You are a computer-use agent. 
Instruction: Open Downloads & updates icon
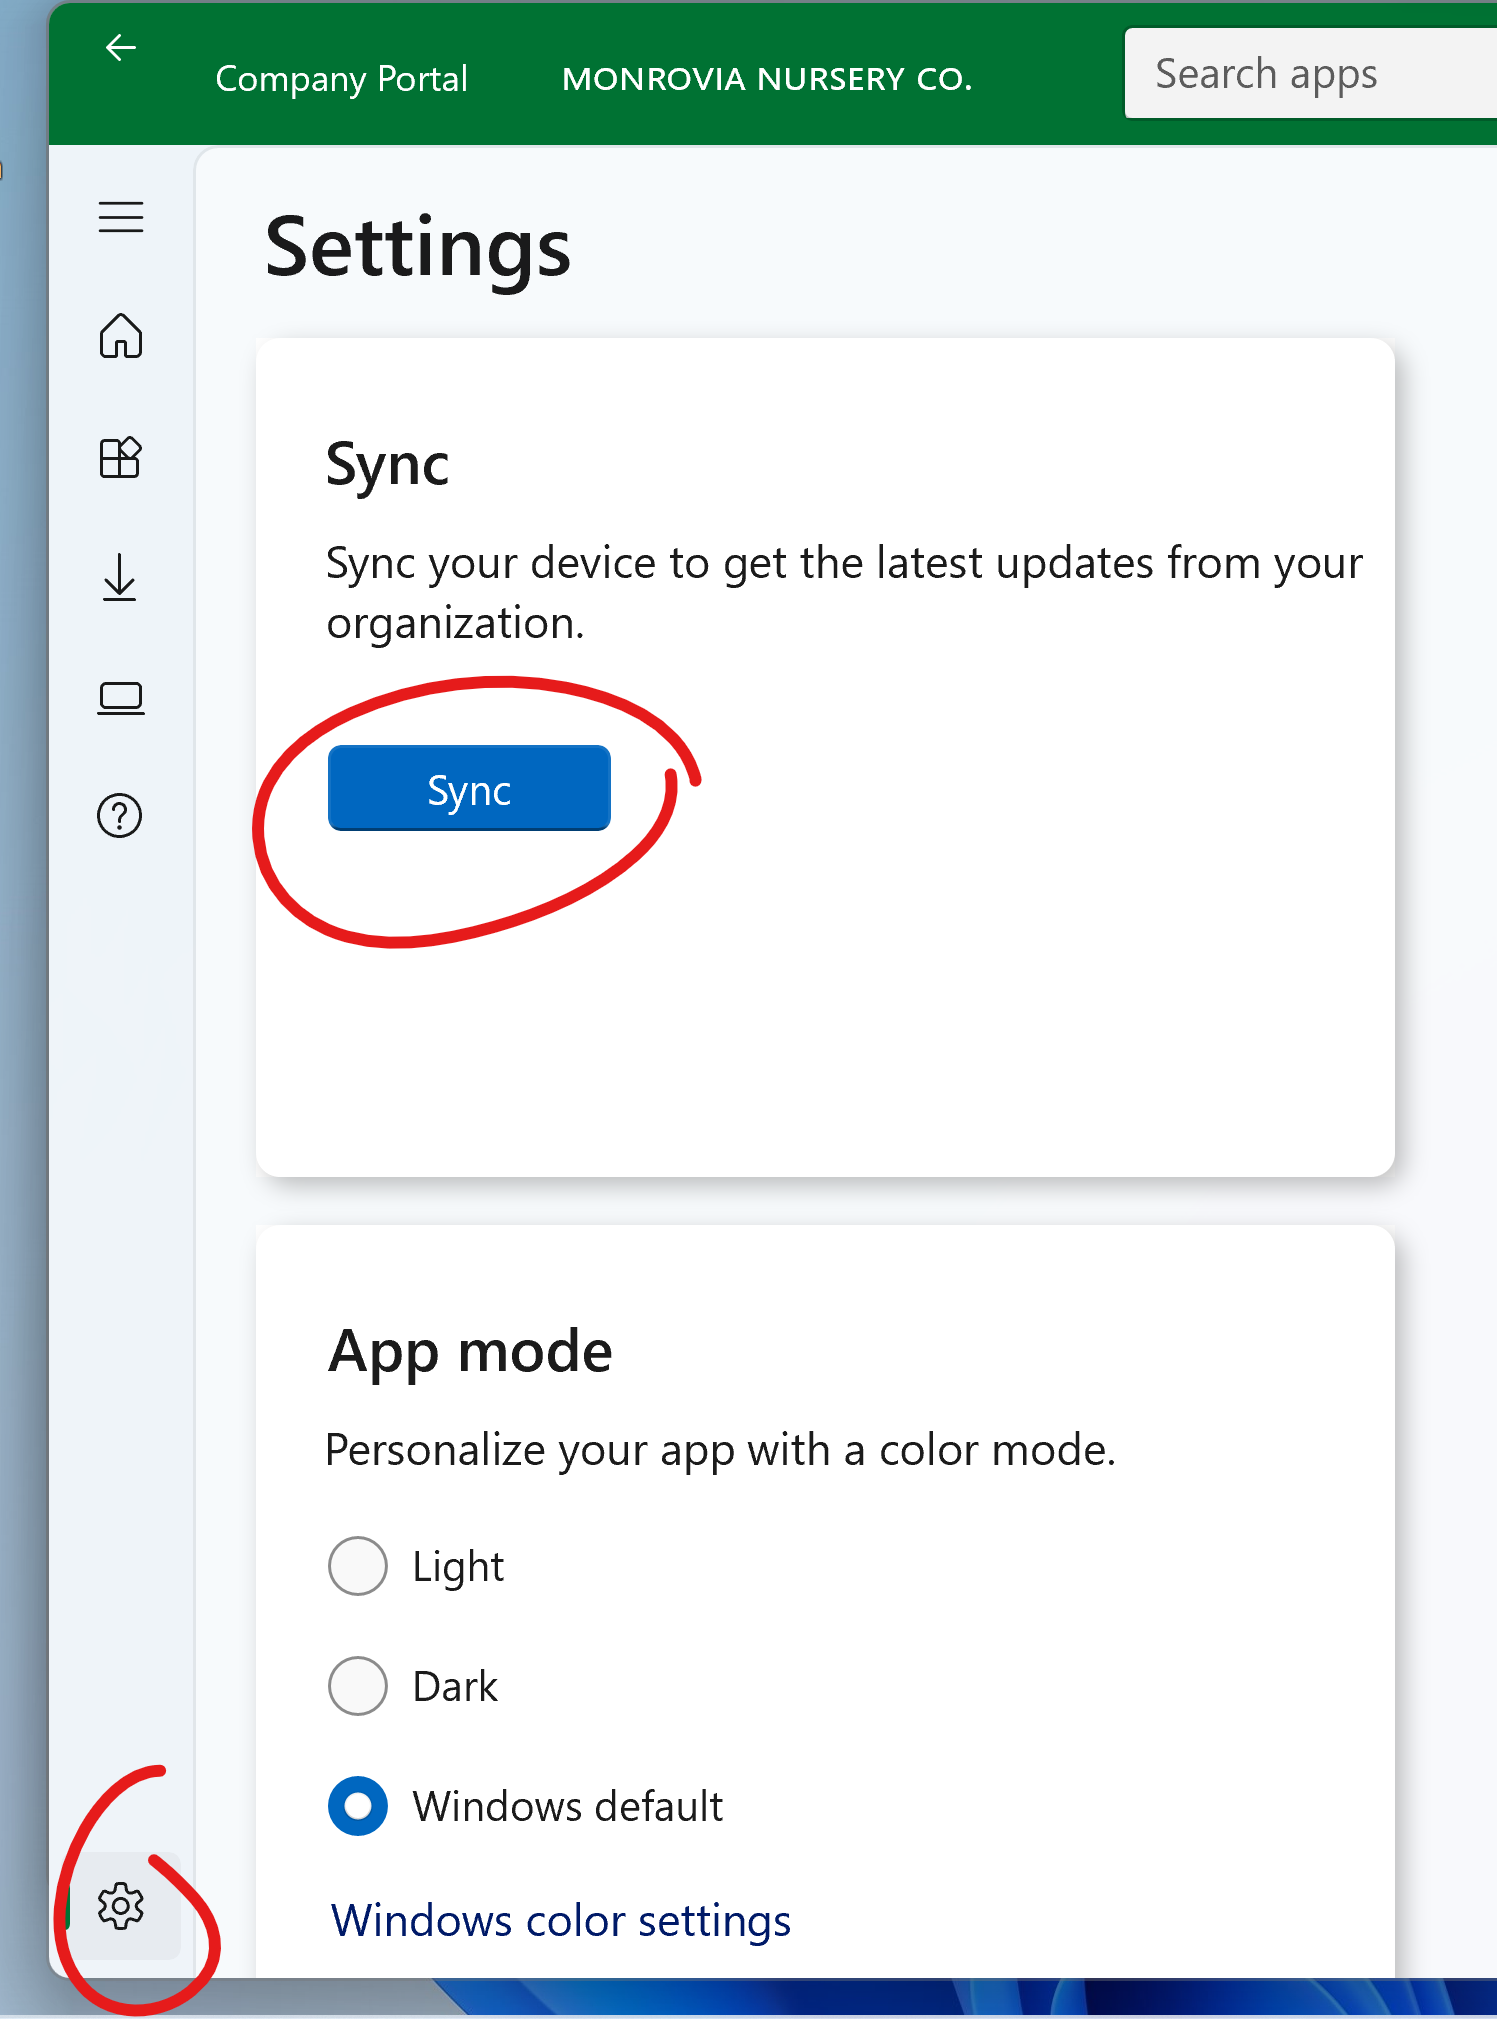(120, 577)
